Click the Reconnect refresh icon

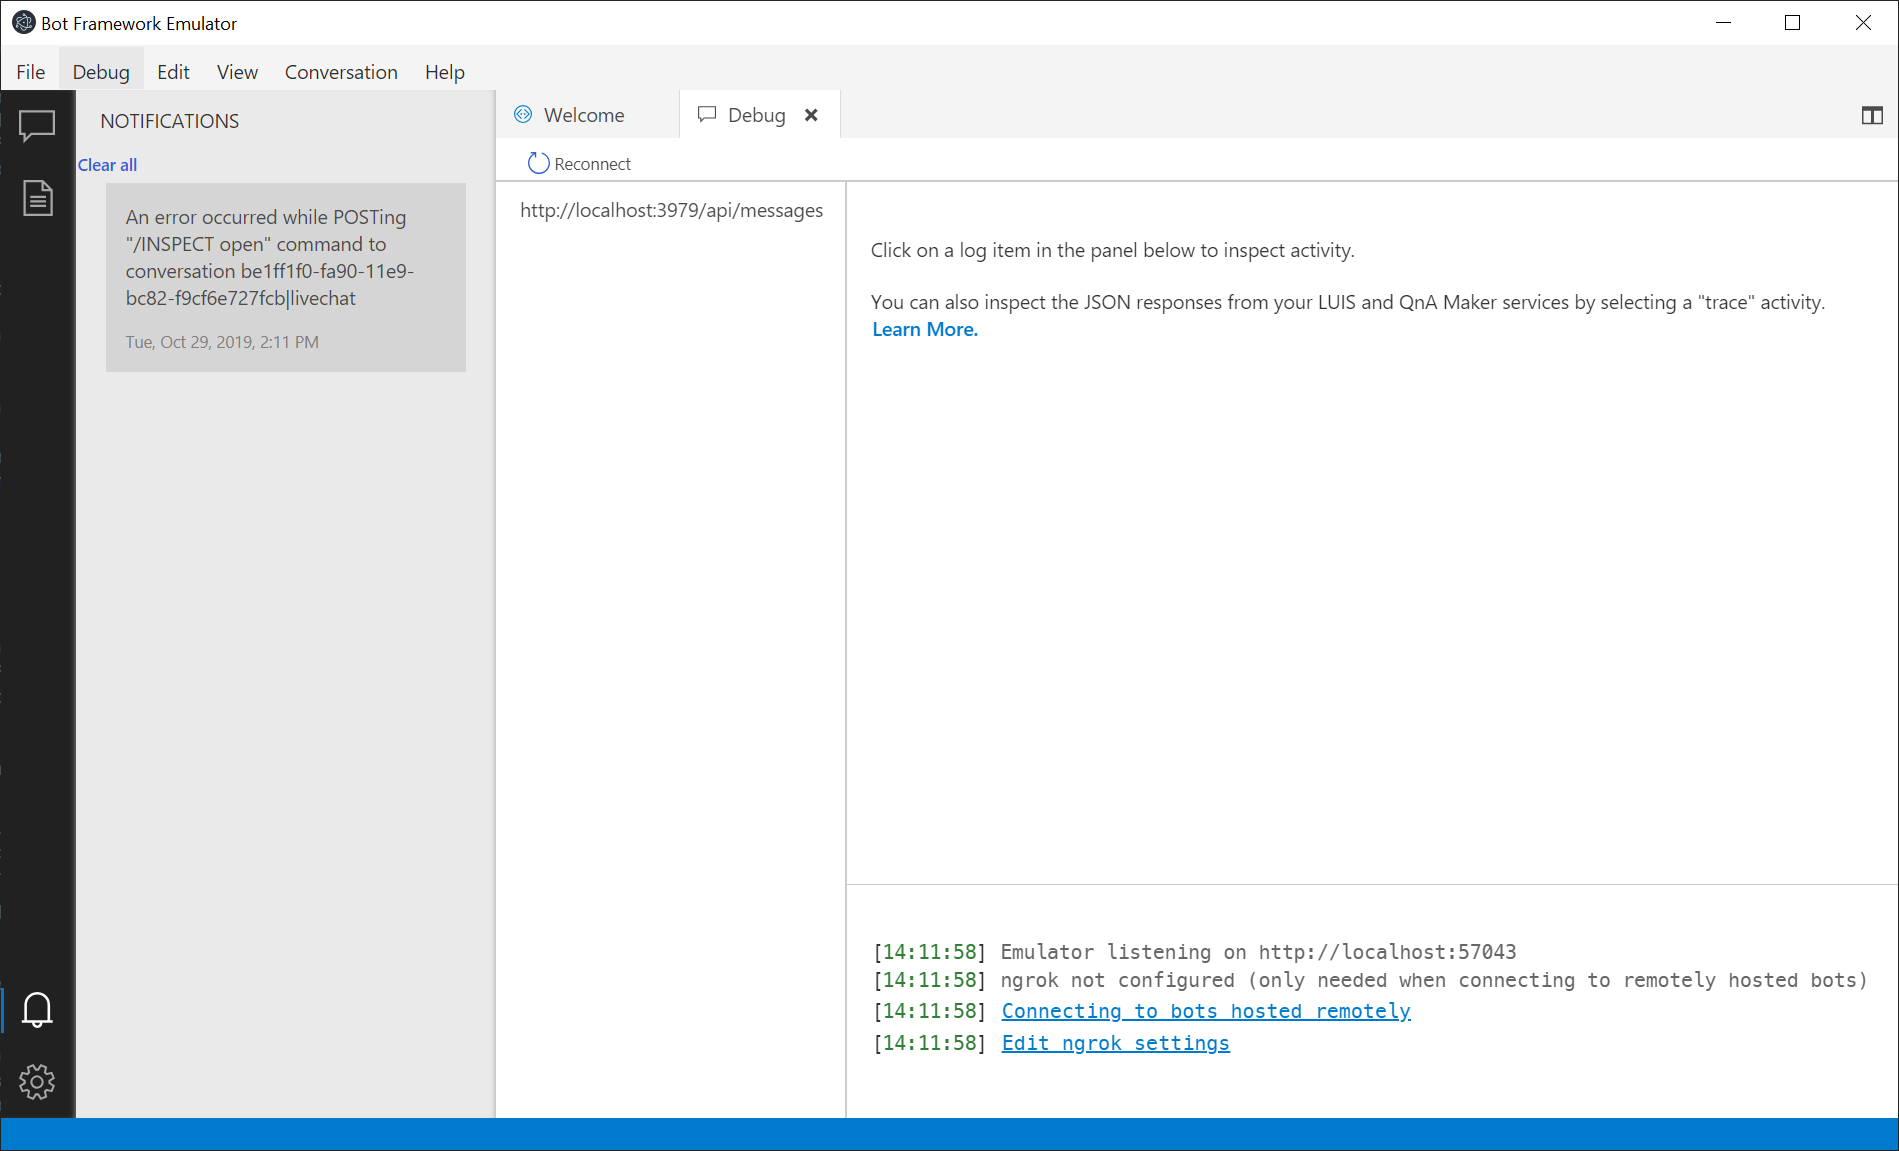click(x=538, y=163)
